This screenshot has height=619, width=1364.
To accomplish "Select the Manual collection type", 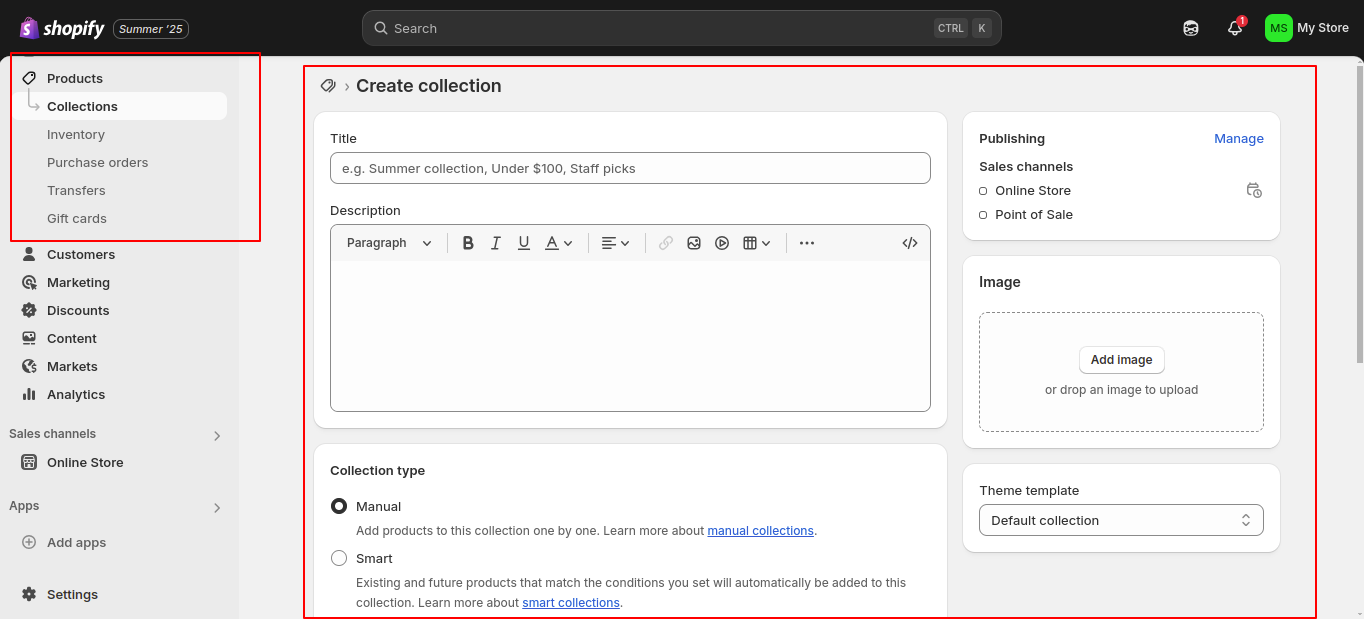I will [339, 507].
